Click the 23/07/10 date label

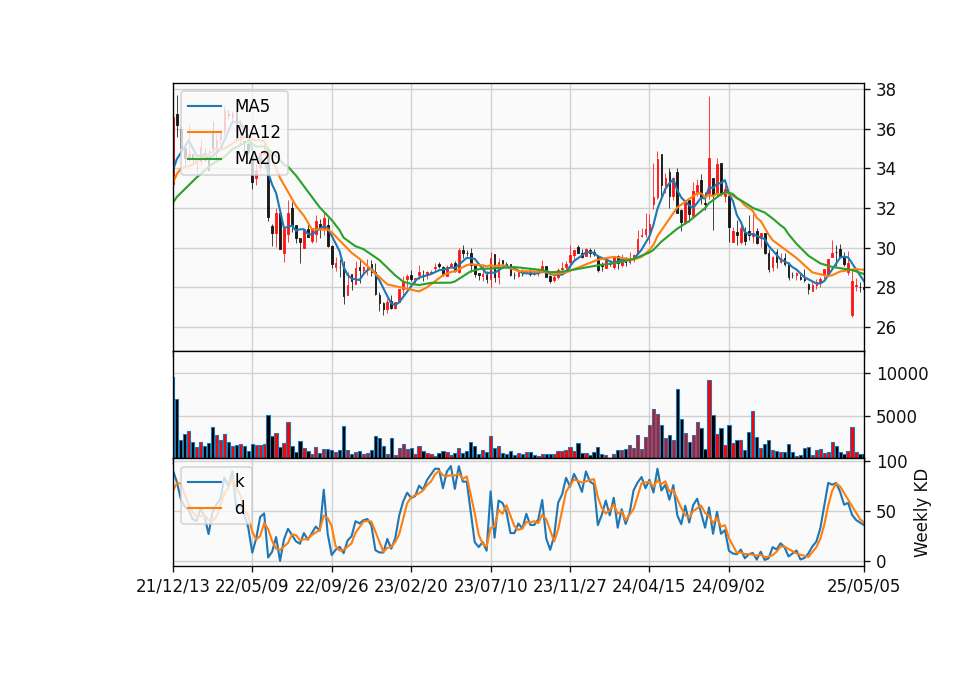[x=490, y=586]
